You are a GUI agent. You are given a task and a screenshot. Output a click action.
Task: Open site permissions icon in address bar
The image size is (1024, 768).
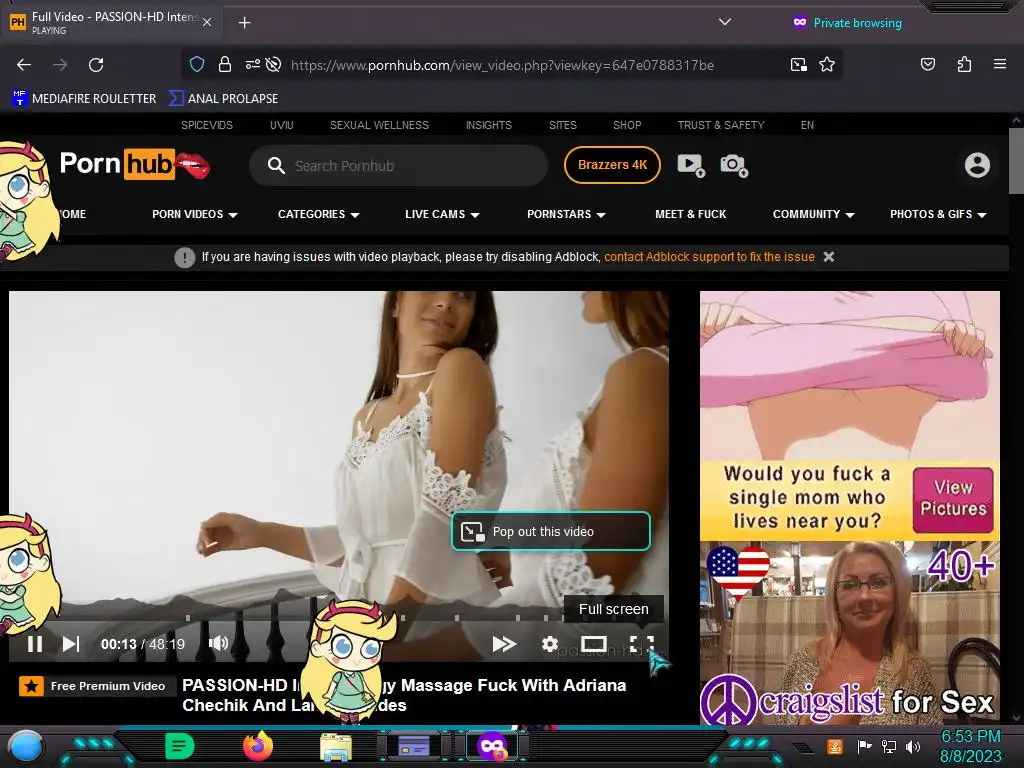click(x=252, y=65)
